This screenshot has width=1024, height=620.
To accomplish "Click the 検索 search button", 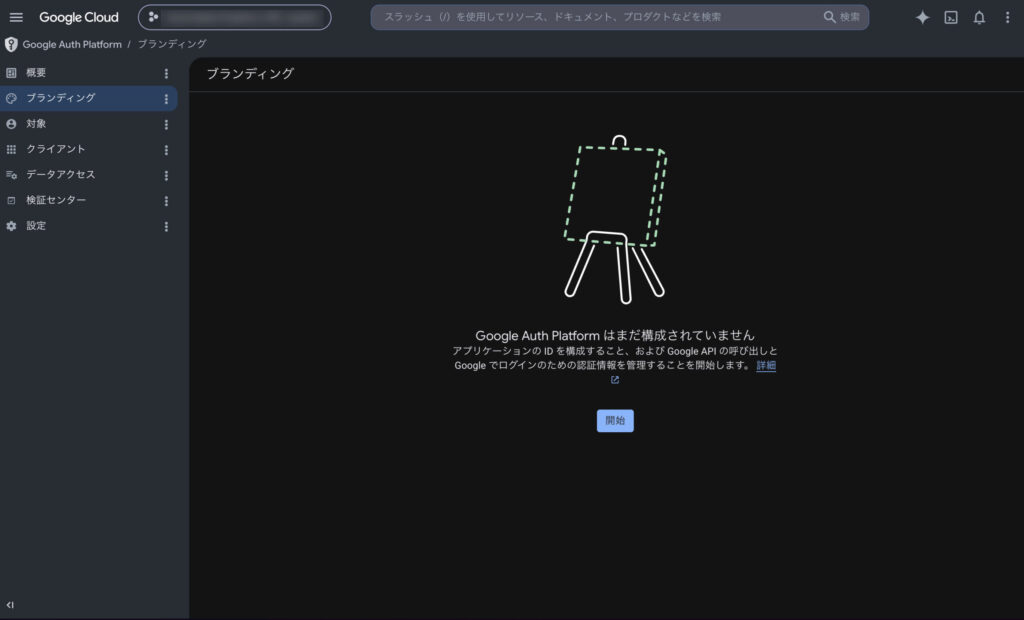I will point(842,17).
